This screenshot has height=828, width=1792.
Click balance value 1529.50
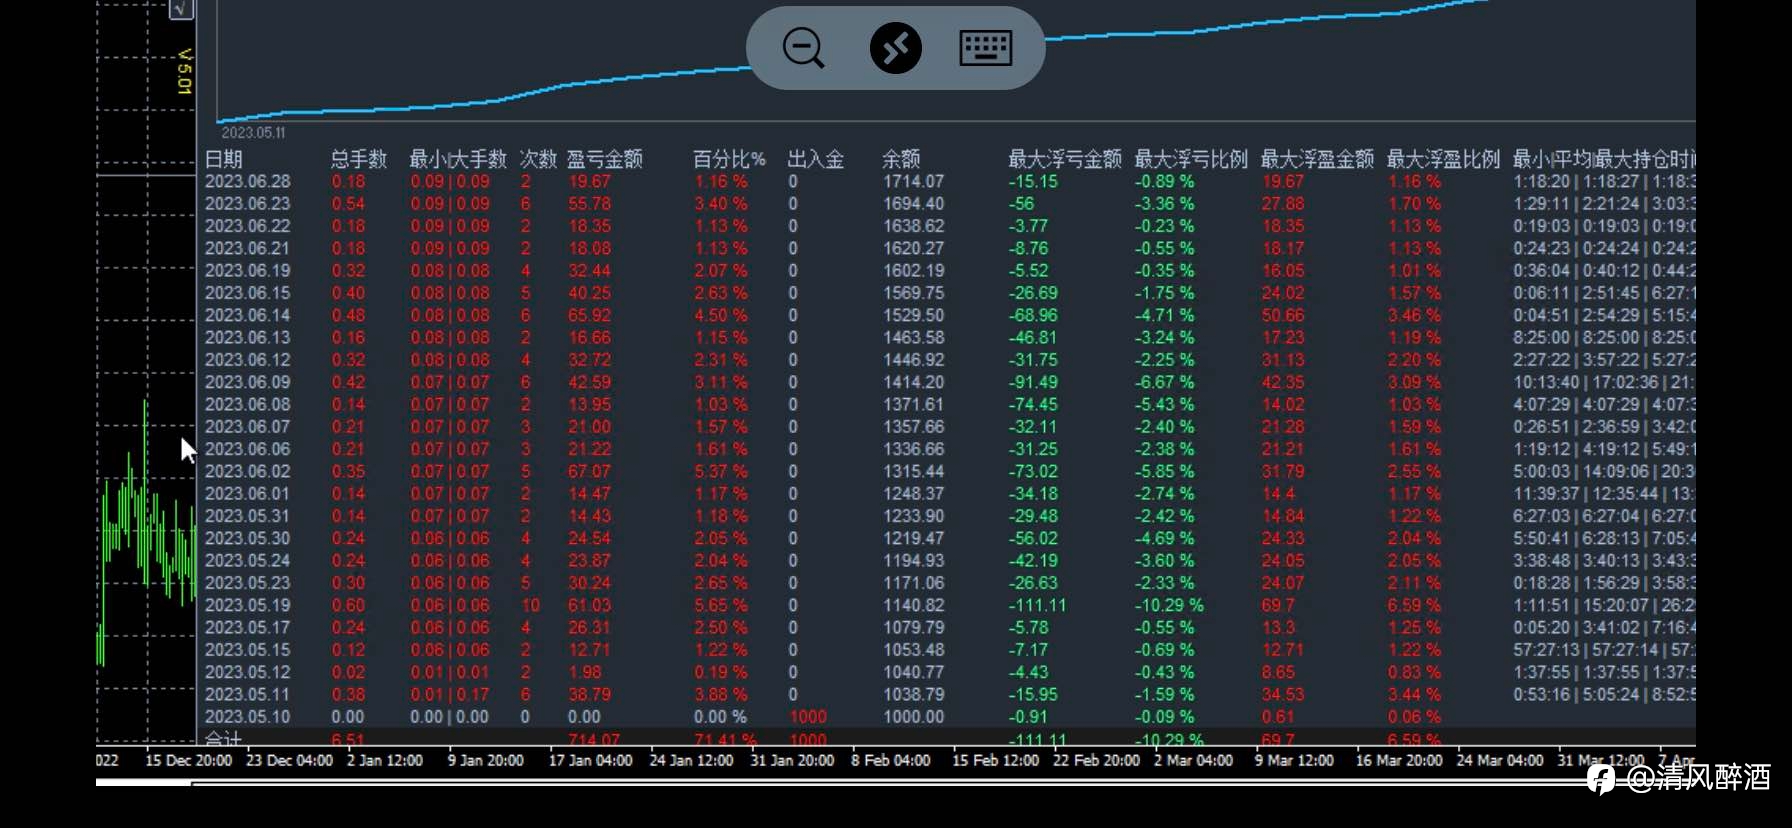913,315
